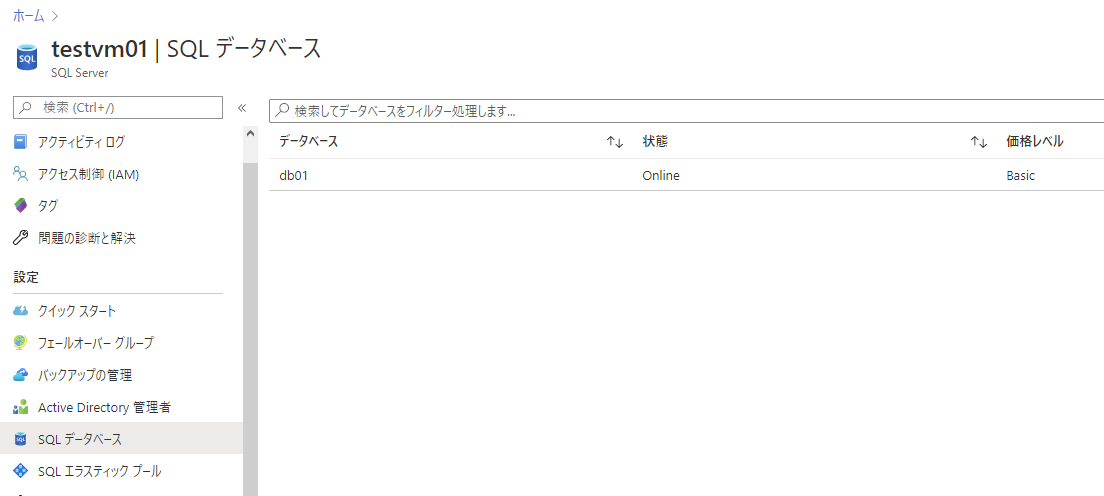Click the クイック スタート cloud icon
The height and width of the screenshot is (496, 1104).
click(20, 311)
